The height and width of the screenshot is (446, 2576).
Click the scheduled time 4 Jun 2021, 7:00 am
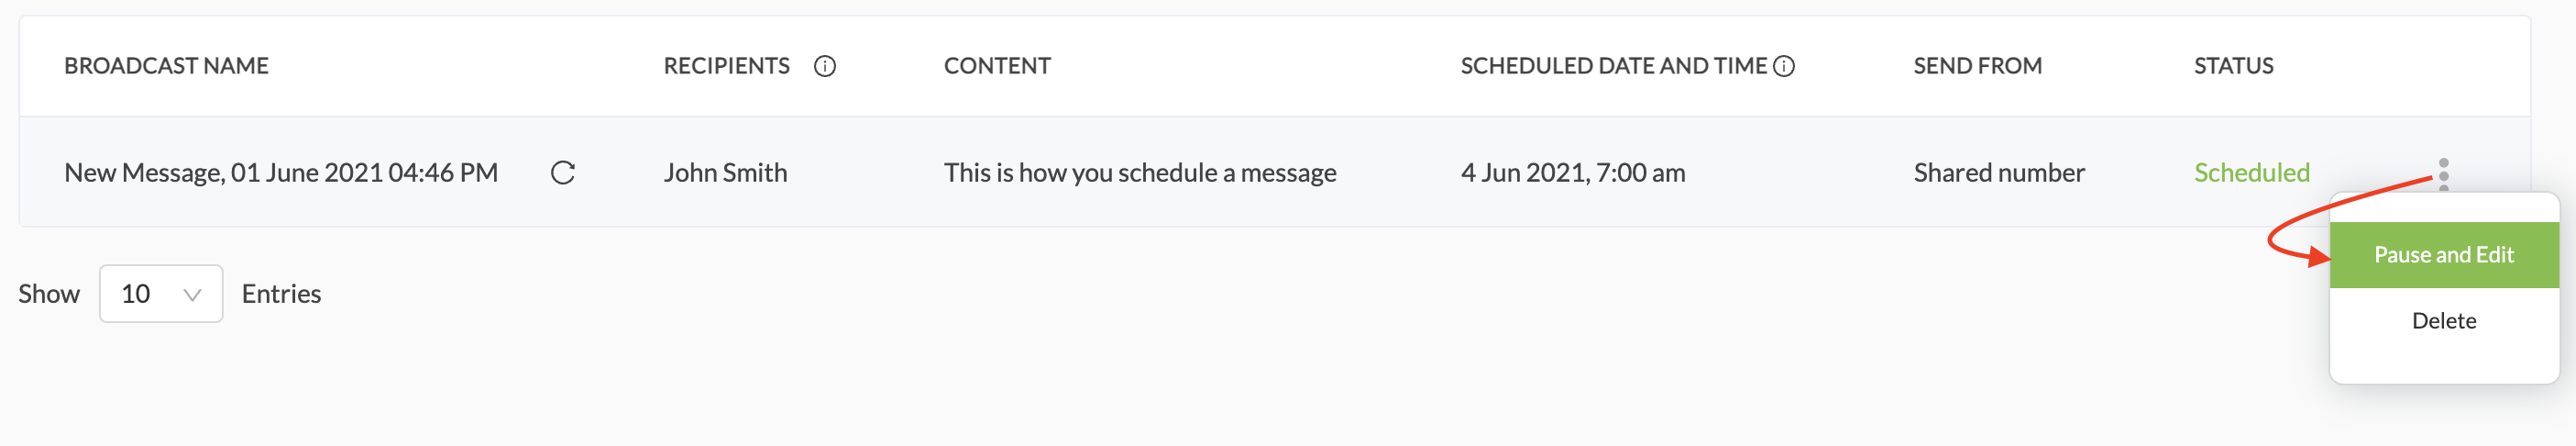click(1572, 173)
